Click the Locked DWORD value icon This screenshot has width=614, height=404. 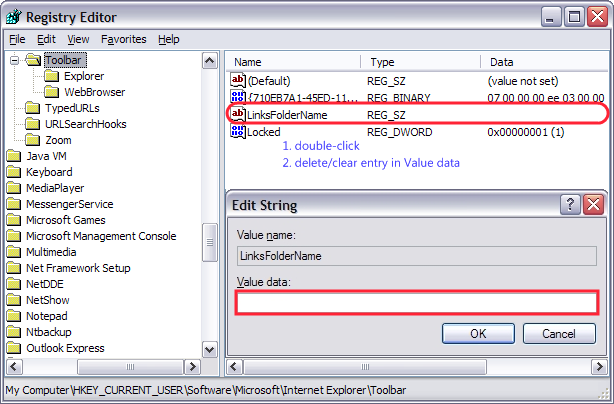coord(238,132)
